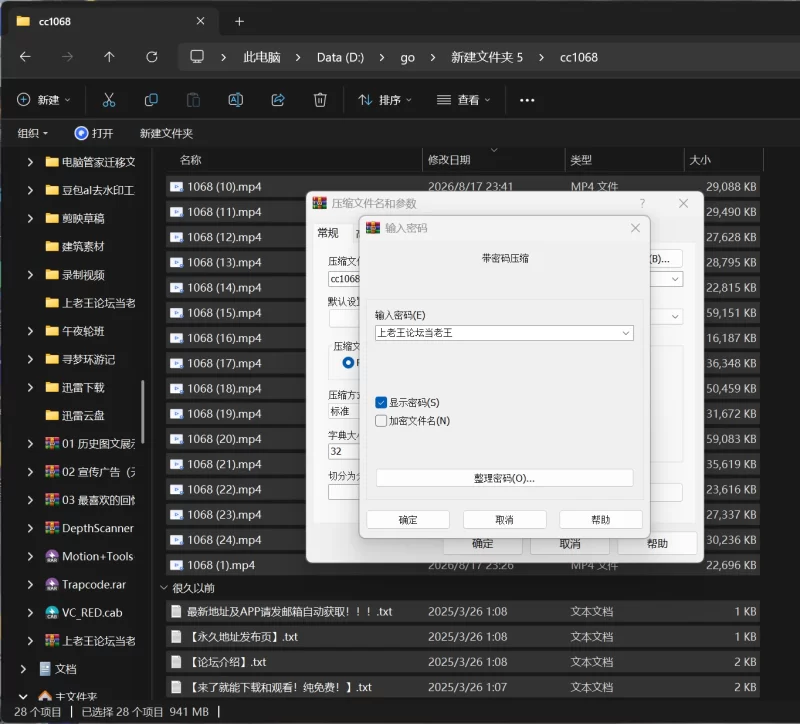Expand the 寻梦环游记 tree node

[30, 359]
